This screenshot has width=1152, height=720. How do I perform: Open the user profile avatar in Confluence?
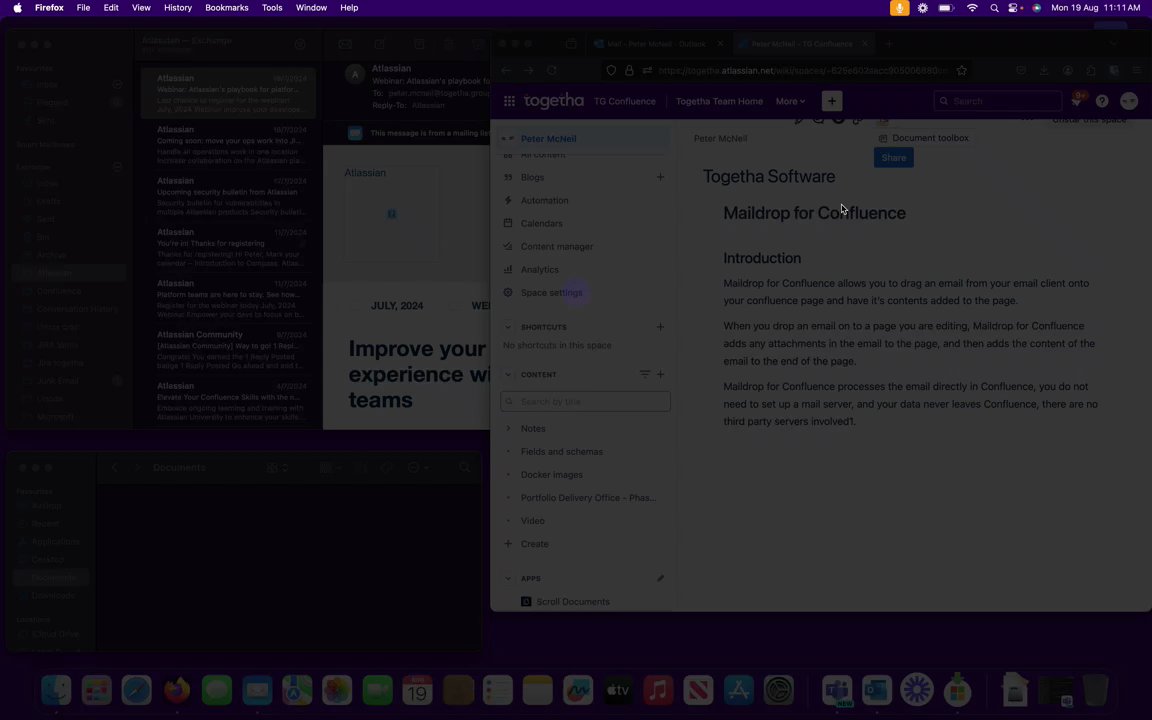pyautogui.click(x=1129, y=101)
